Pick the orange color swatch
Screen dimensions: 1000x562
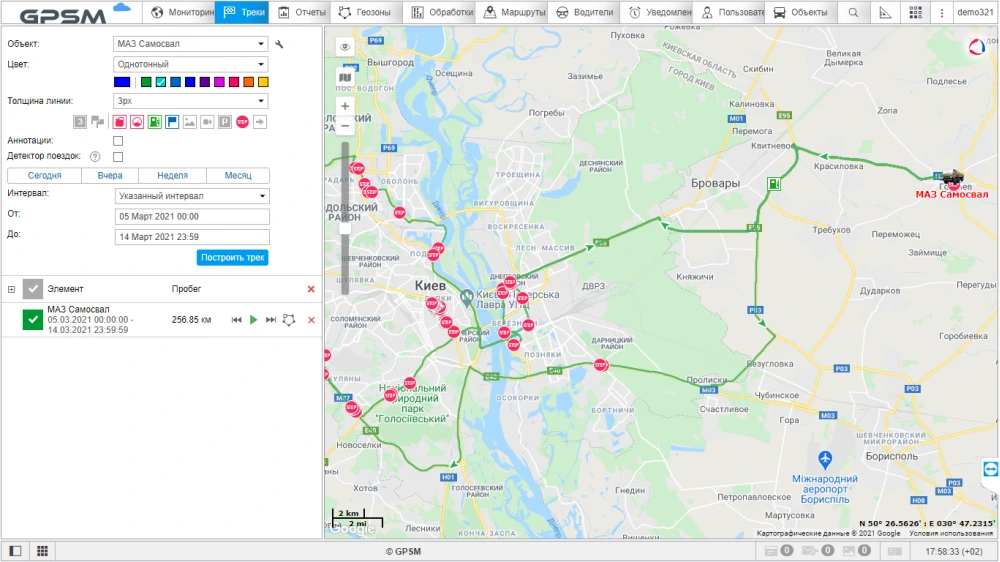[249, 82]
